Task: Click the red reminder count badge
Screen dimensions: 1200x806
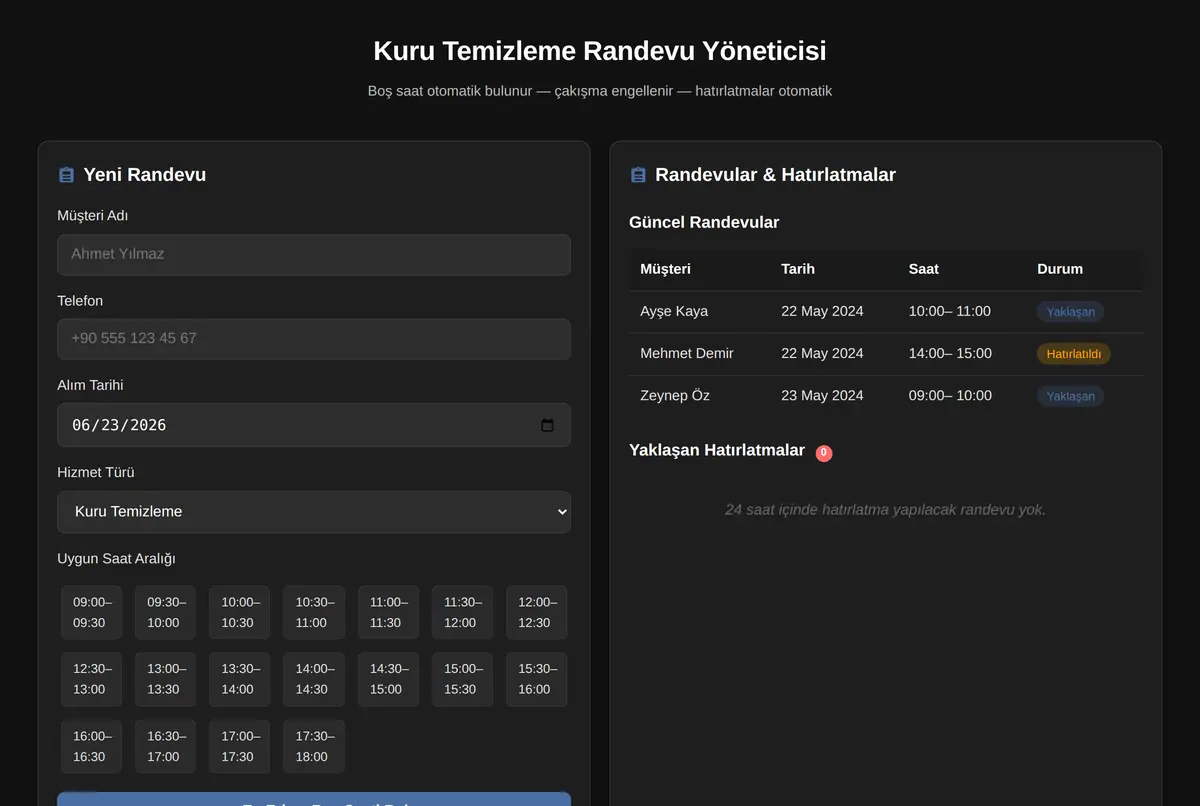Action: coord(824,453)
